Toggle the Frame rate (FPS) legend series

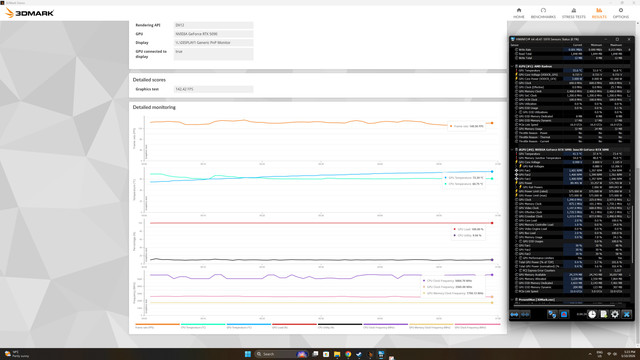coord(158,326)
